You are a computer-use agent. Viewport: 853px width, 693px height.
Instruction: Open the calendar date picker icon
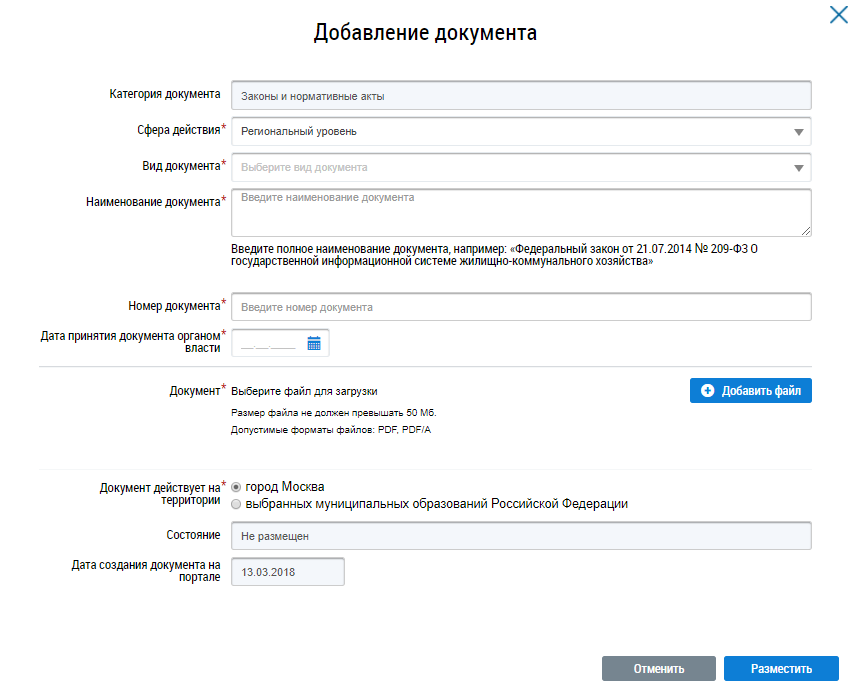[313, 343]
